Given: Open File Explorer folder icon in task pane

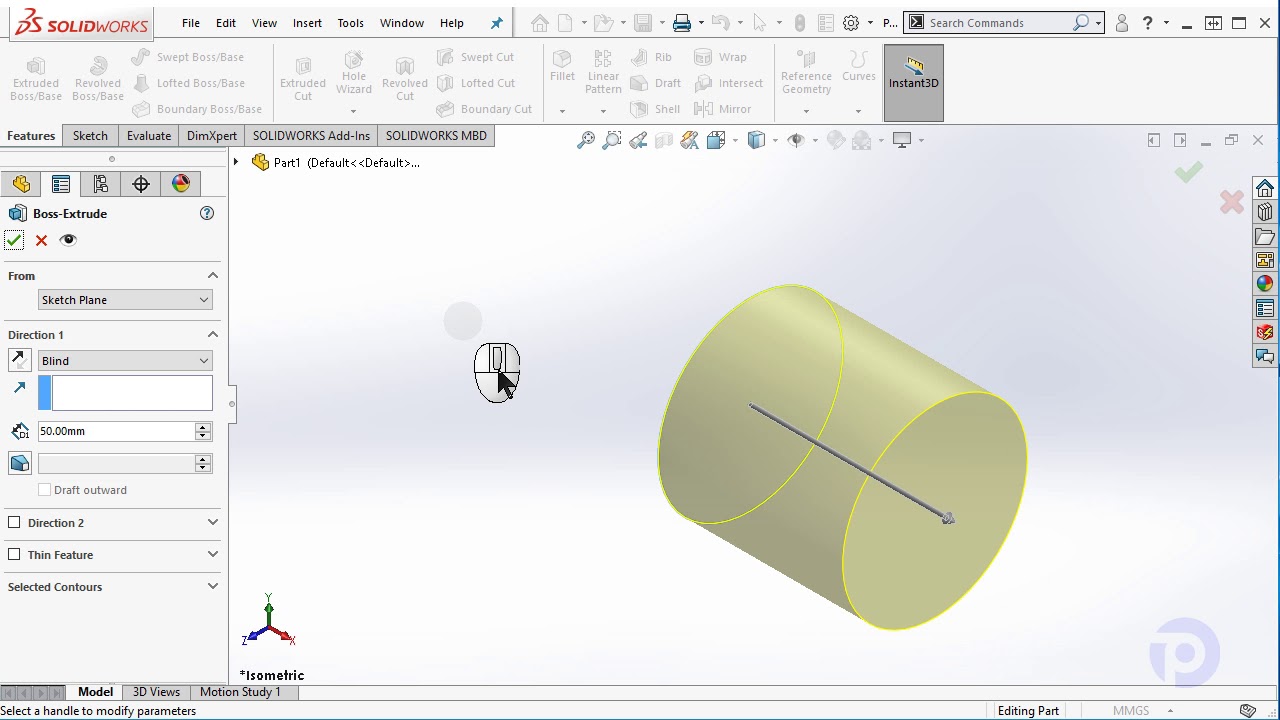Looking at the screenshot, I should click(x=1265, y=237).
